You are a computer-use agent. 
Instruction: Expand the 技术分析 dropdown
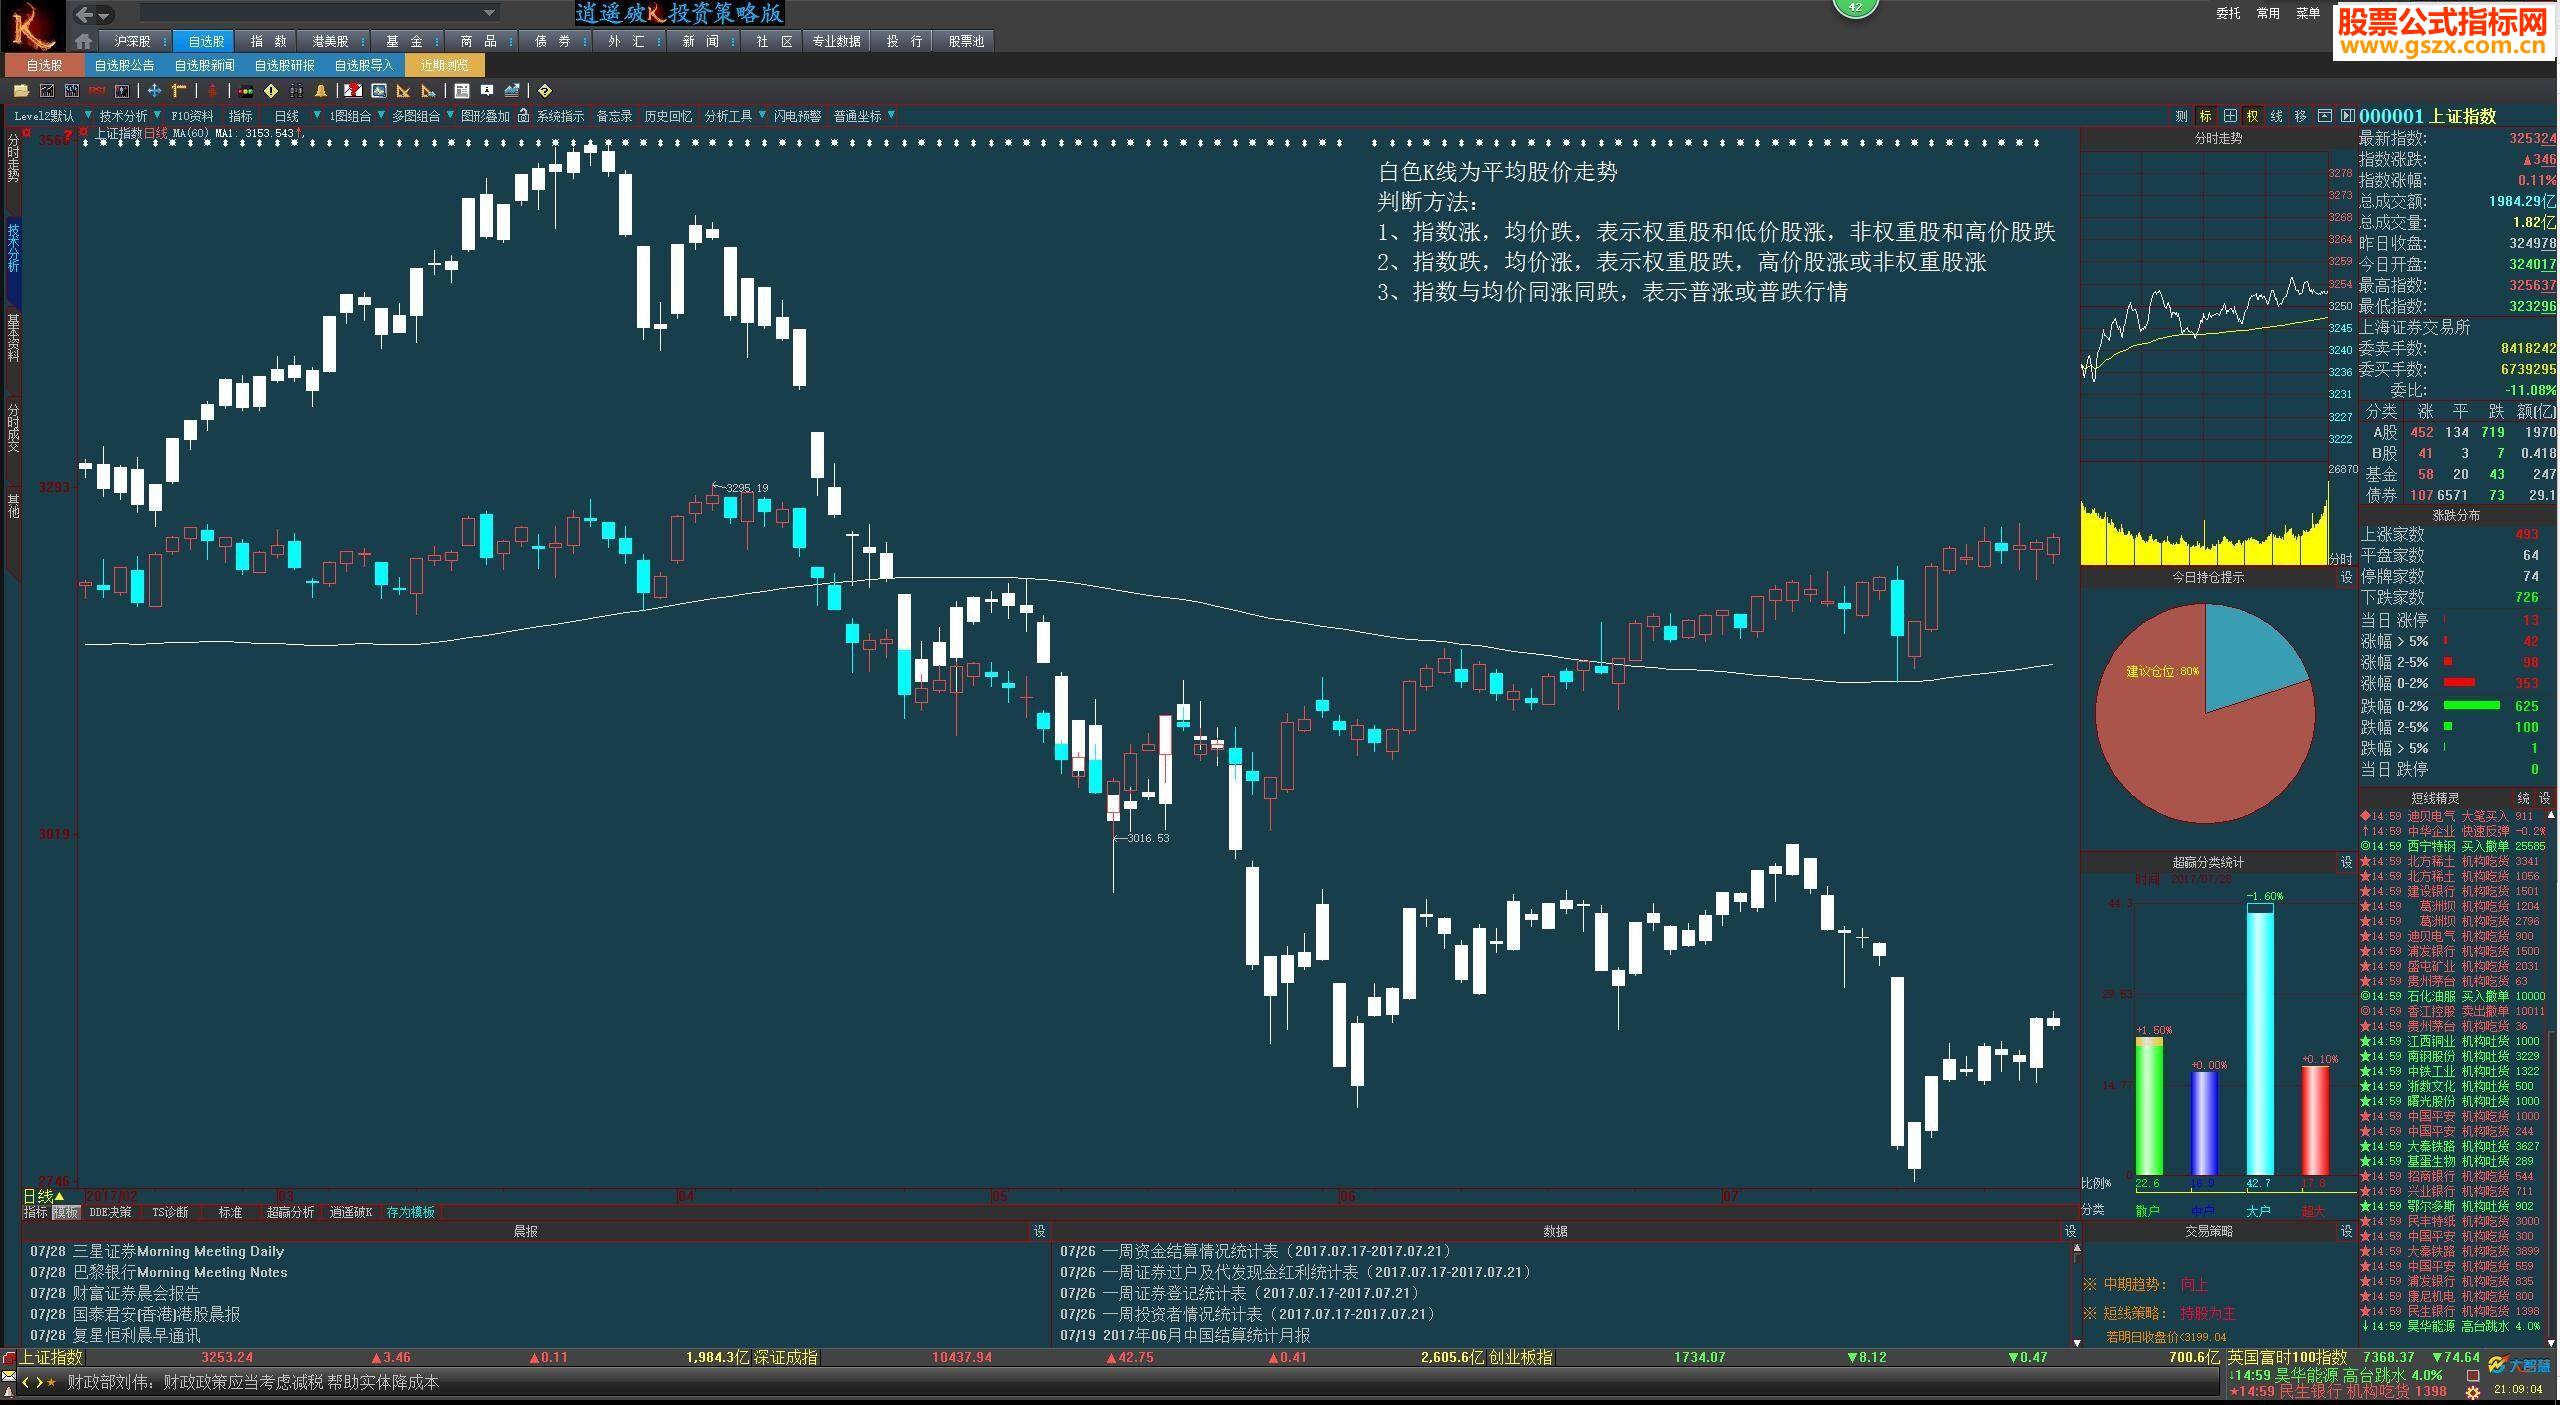(157, 115)
